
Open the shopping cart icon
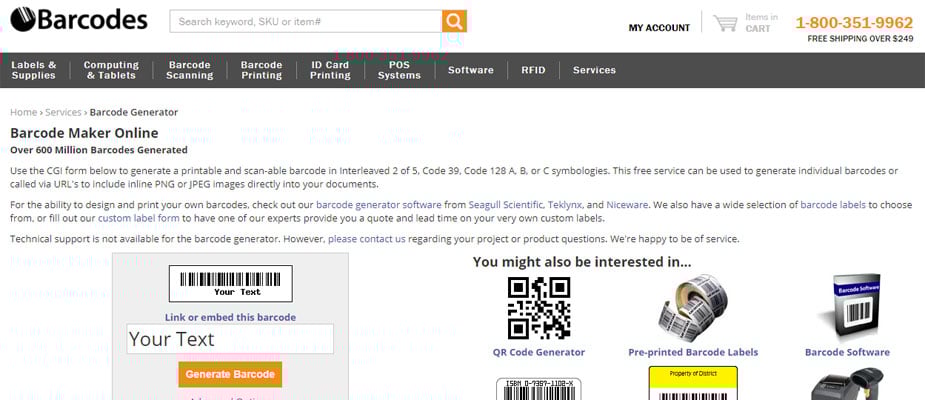coord(725,24)
